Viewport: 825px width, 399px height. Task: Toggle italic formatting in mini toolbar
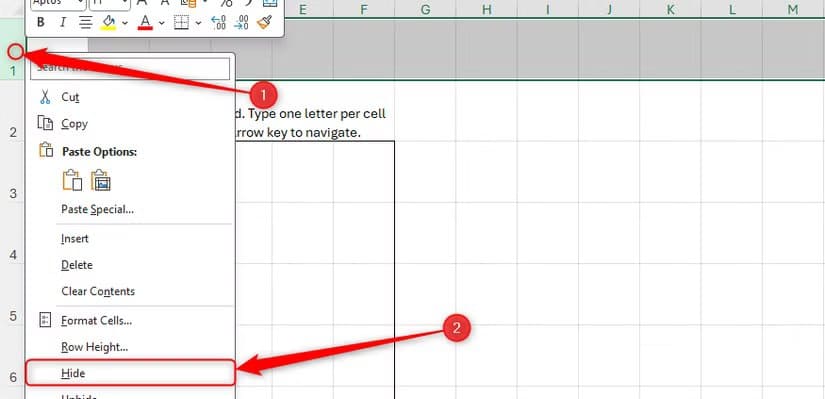point(63,22)
